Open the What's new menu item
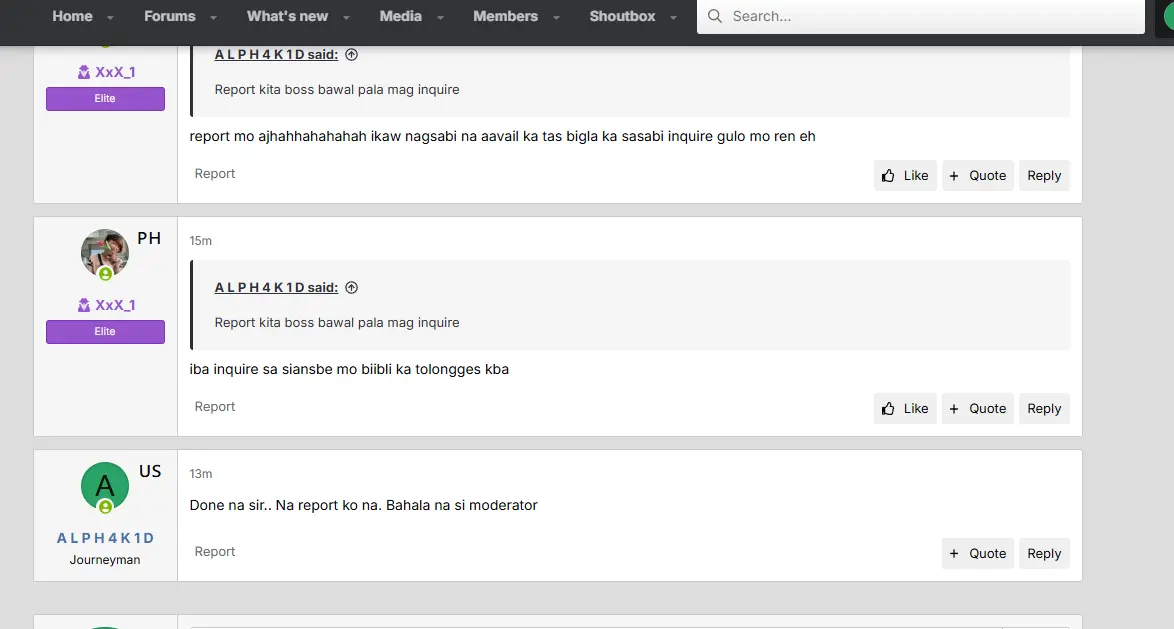The image size is (1174, 629). (x=288, y=16)
